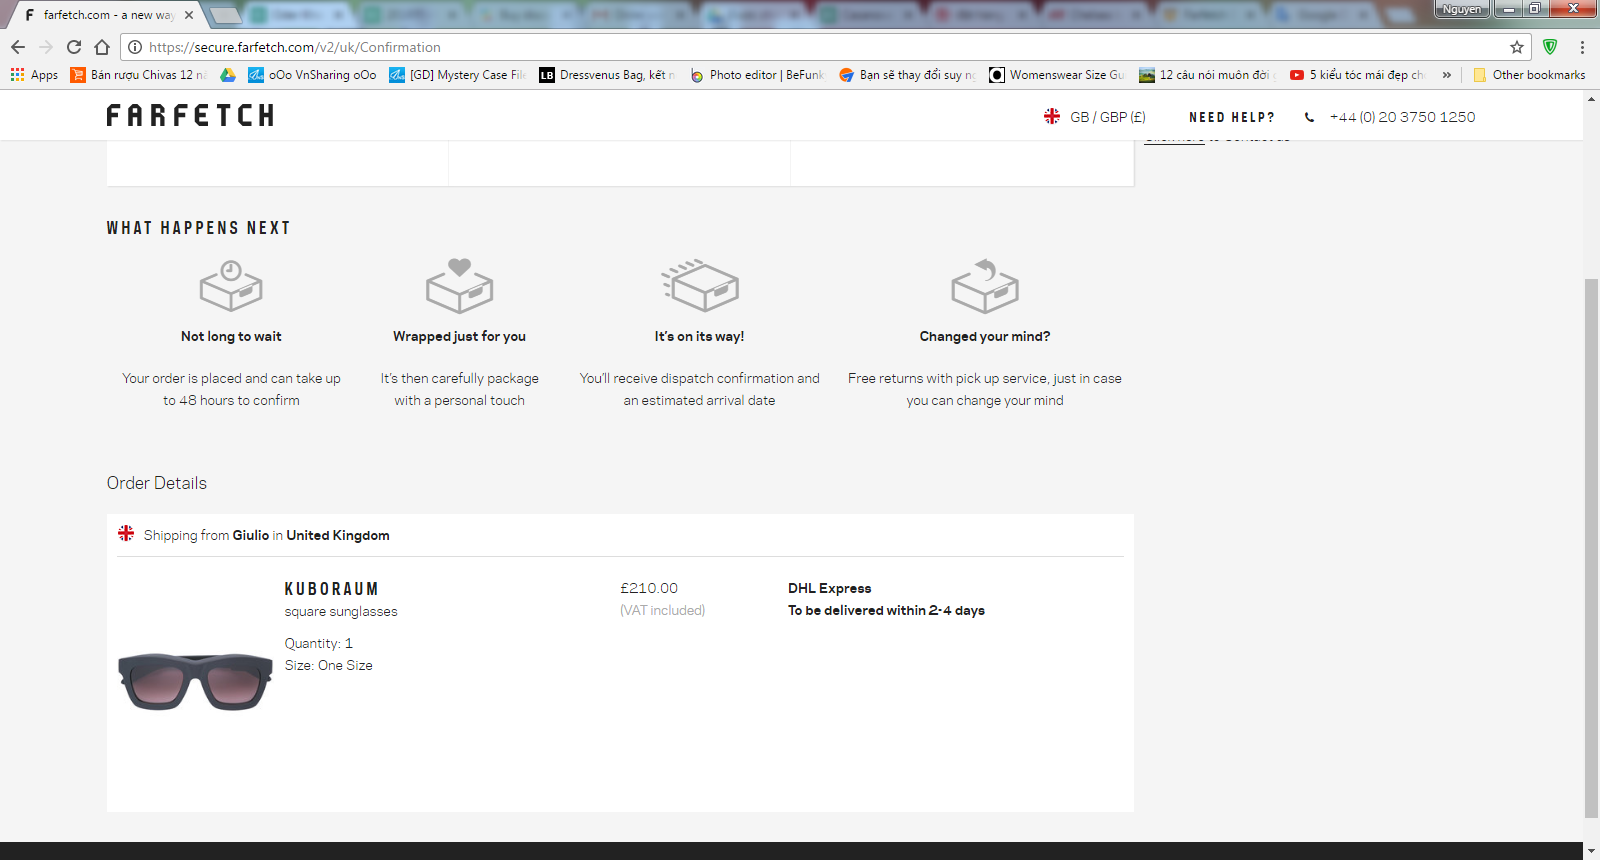The image size is (1600, 860).
Task: Expand the hidden bookmarks overflow chevron
Action: (1446, 75)
